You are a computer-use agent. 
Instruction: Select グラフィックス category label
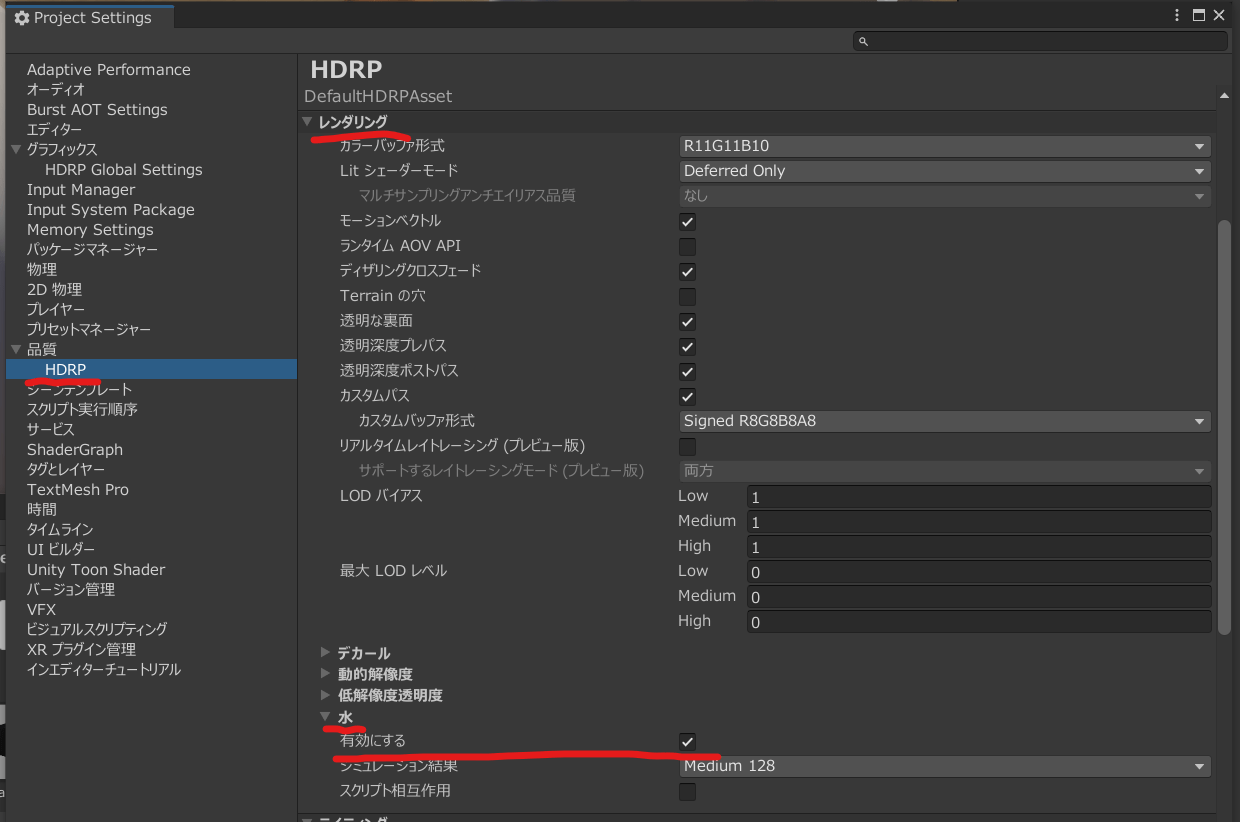(62, 150)
